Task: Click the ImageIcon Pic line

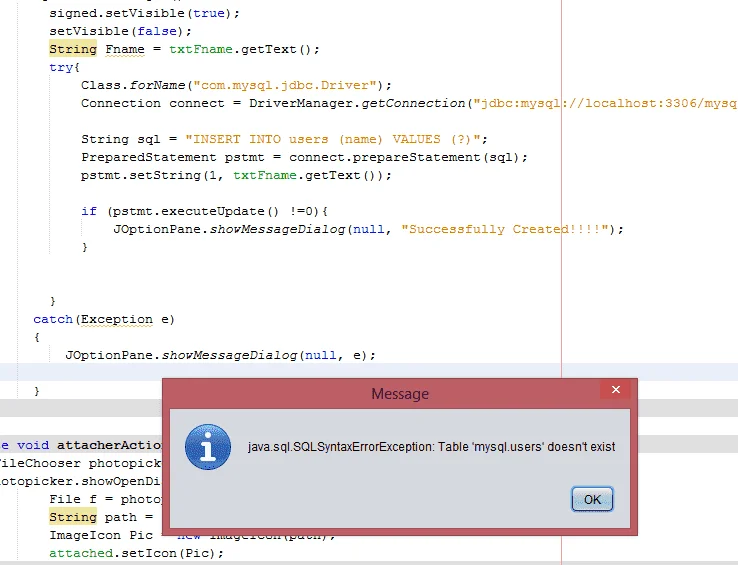Action: pyautogui.click(x=192, y=535)
